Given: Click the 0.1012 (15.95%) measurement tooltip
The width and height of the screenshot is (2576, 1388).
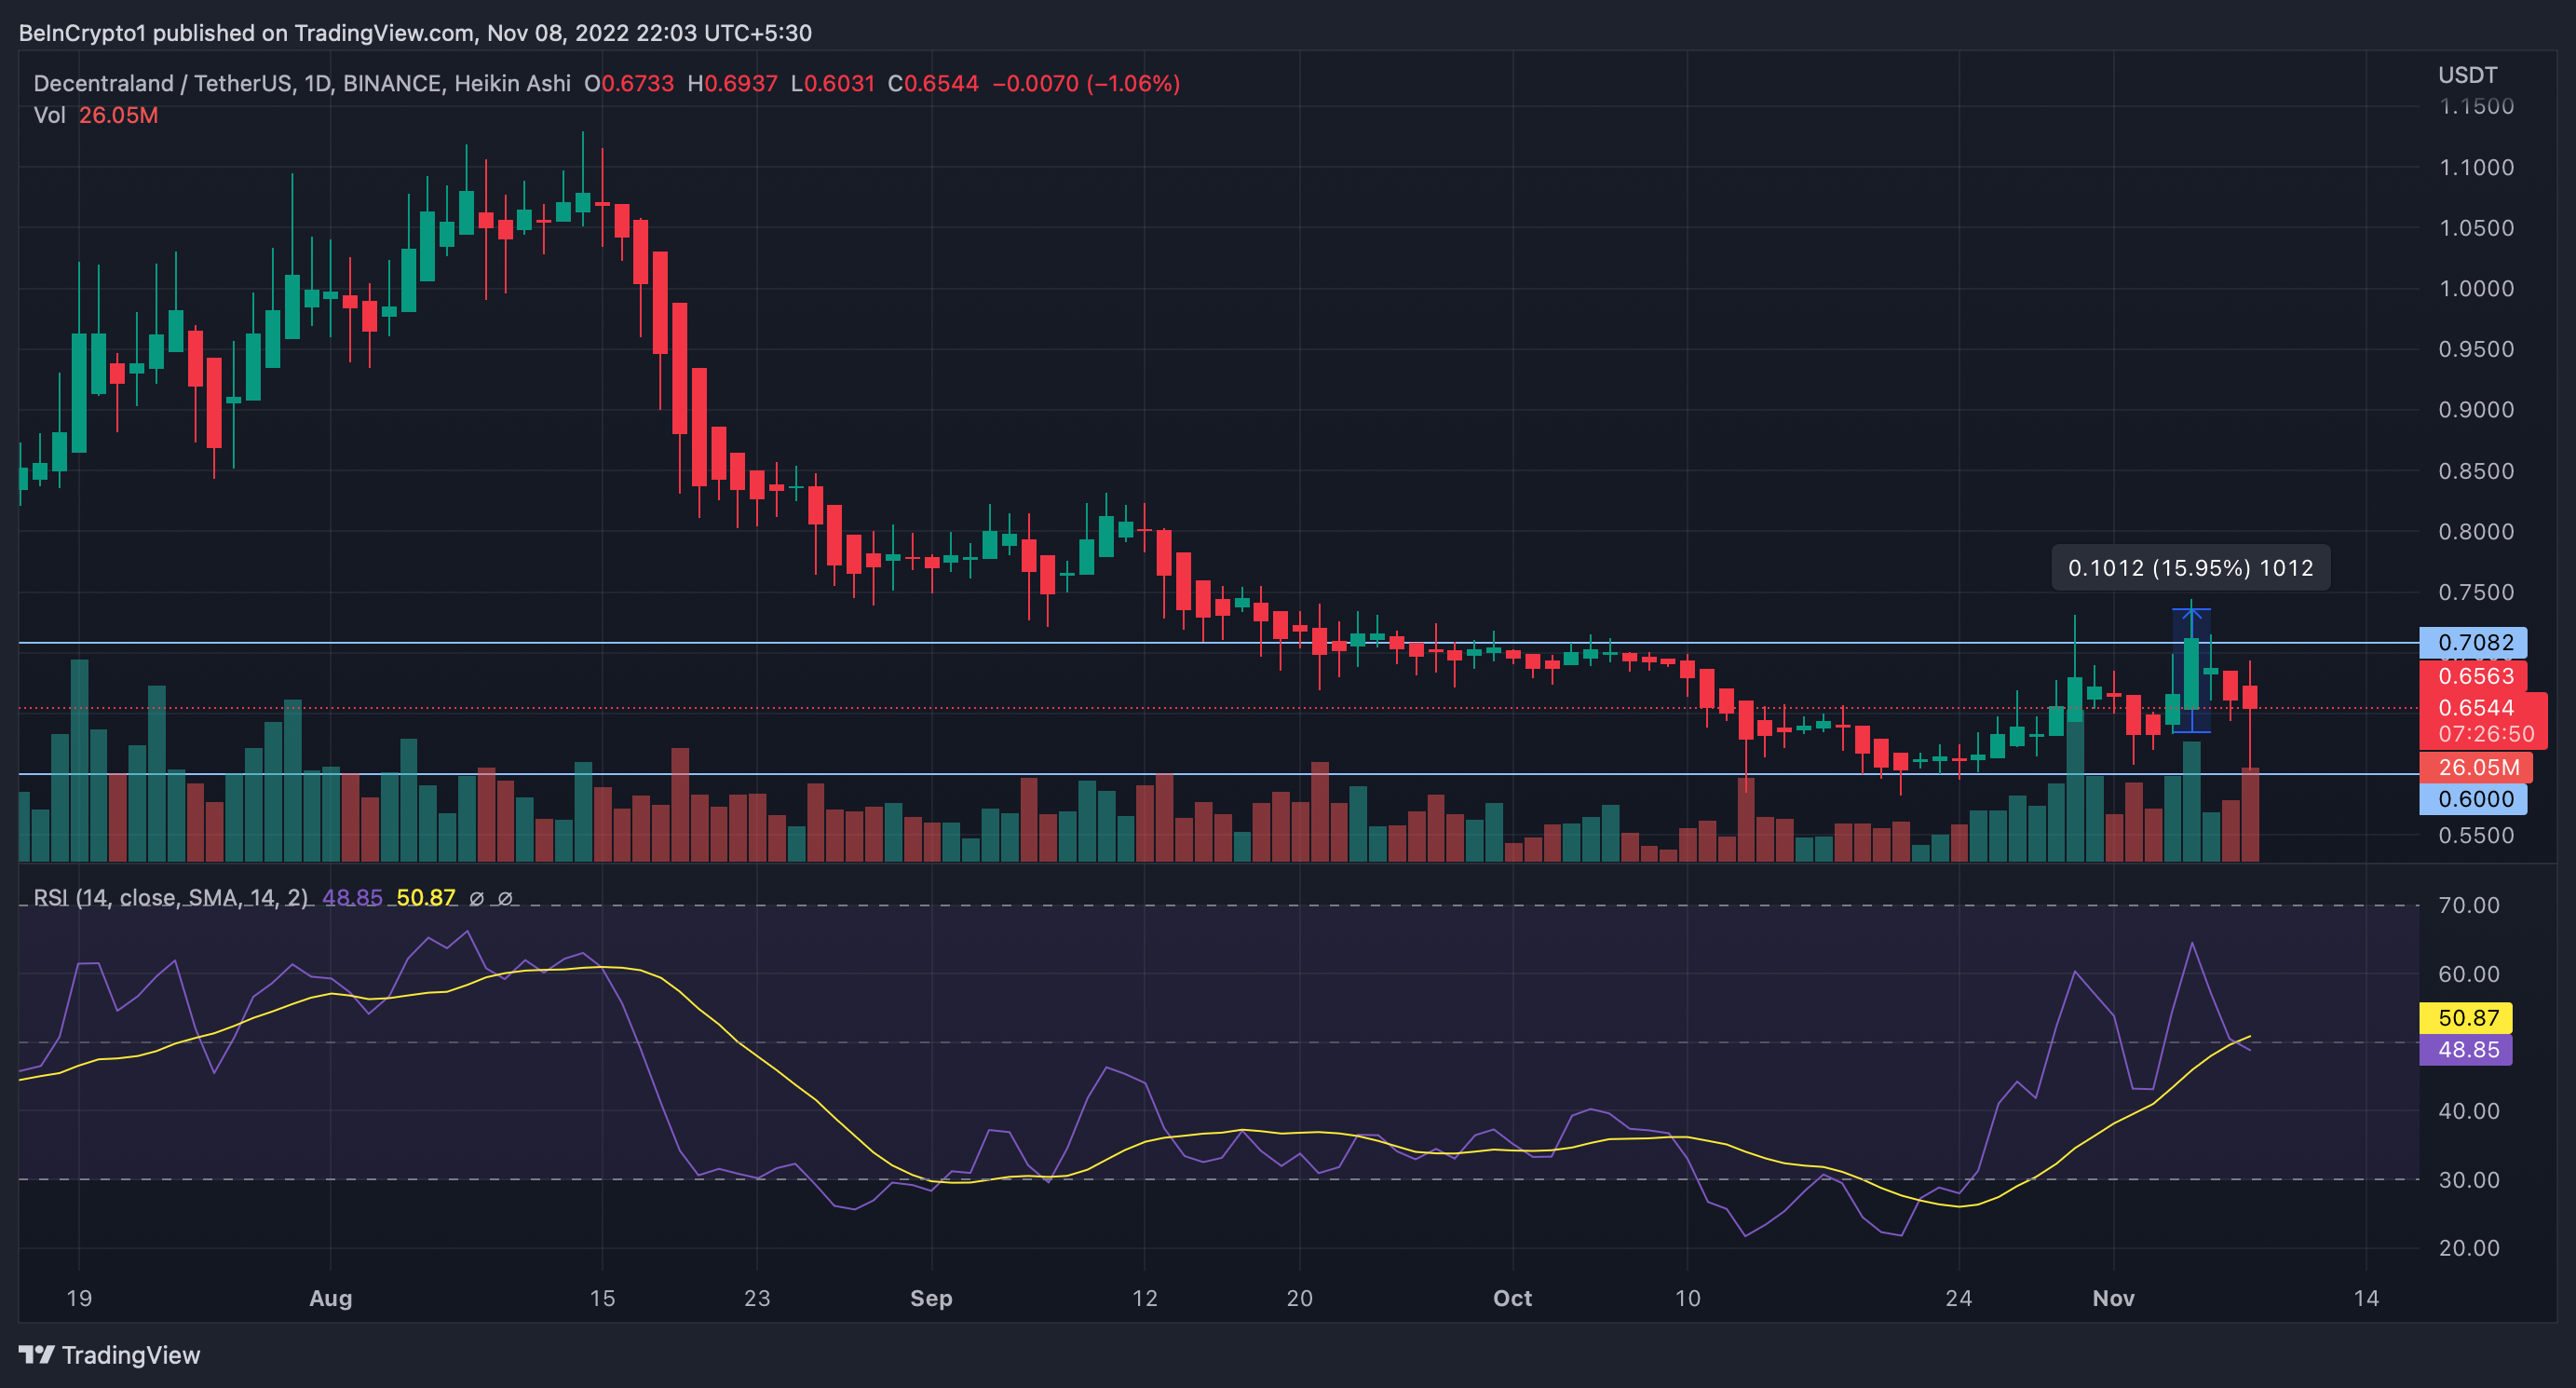Looking at the screenshot, I should [2190, 568].
